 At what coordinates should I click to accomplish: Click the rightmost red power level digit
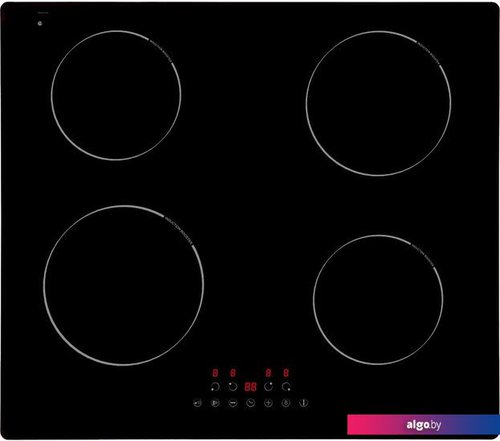(286, 372)
